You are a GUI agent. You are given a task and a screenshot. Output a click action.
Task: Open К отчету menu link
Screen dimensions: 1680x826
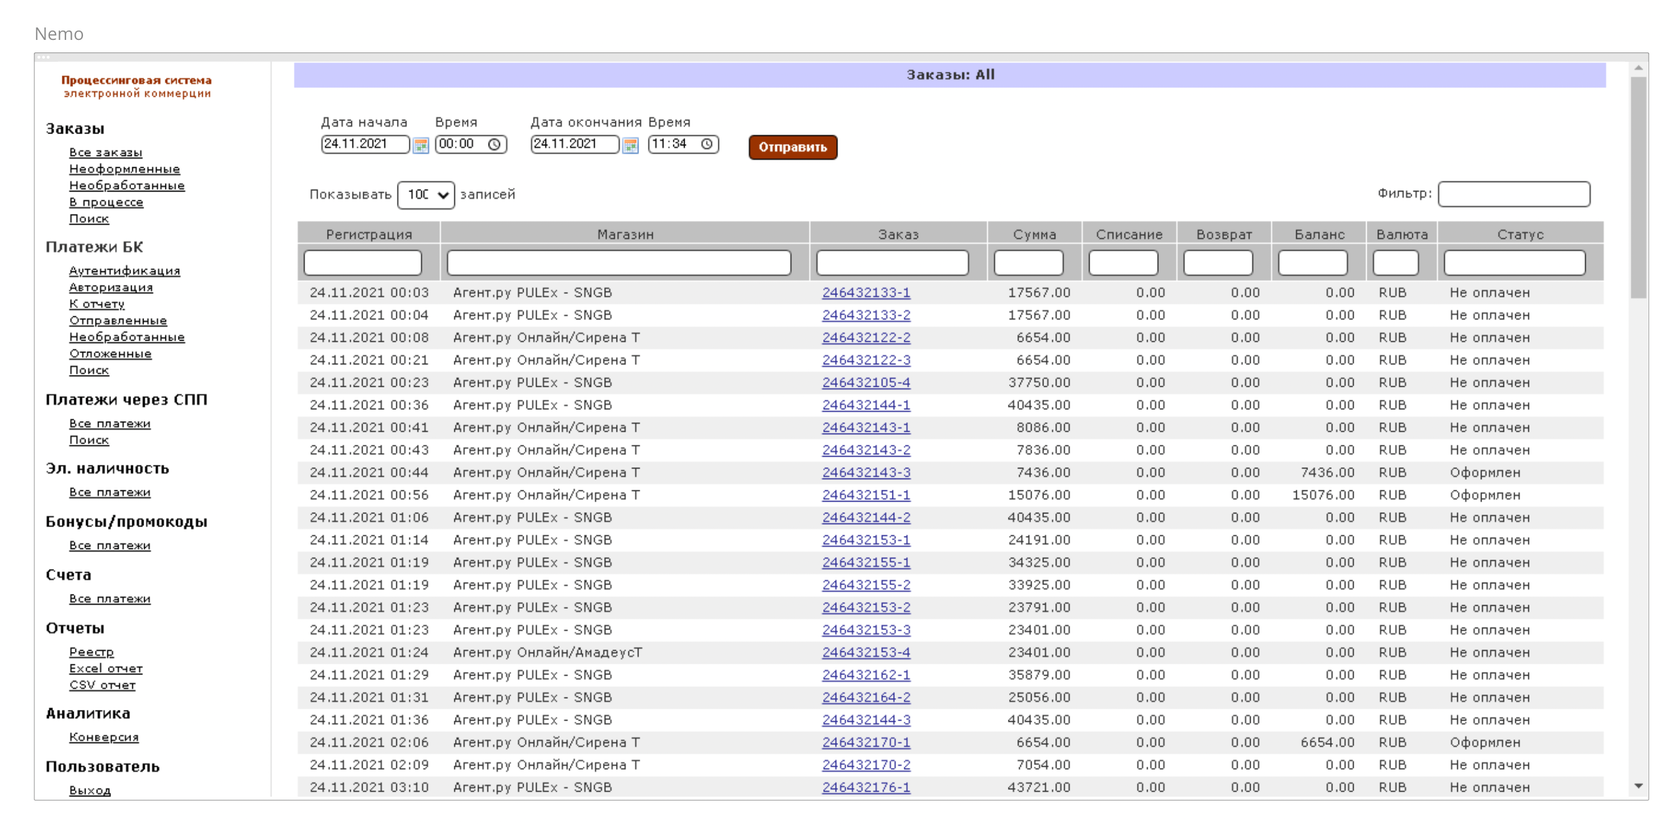(97, 304)
